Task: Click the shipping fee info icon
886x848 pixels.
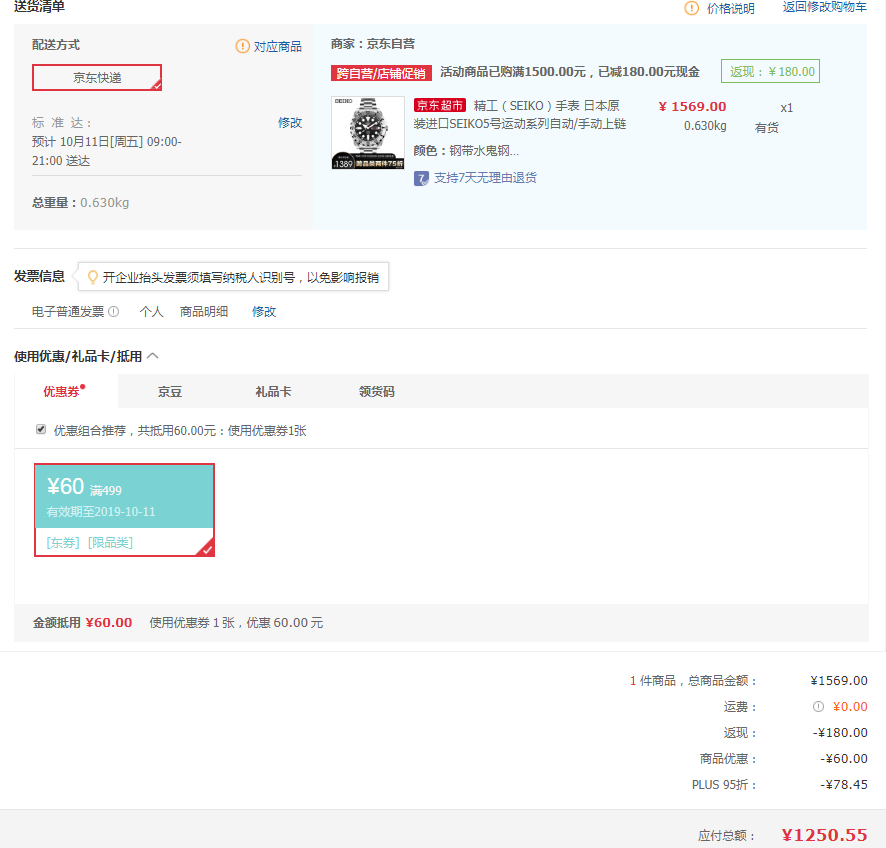Action: [818, 706]
